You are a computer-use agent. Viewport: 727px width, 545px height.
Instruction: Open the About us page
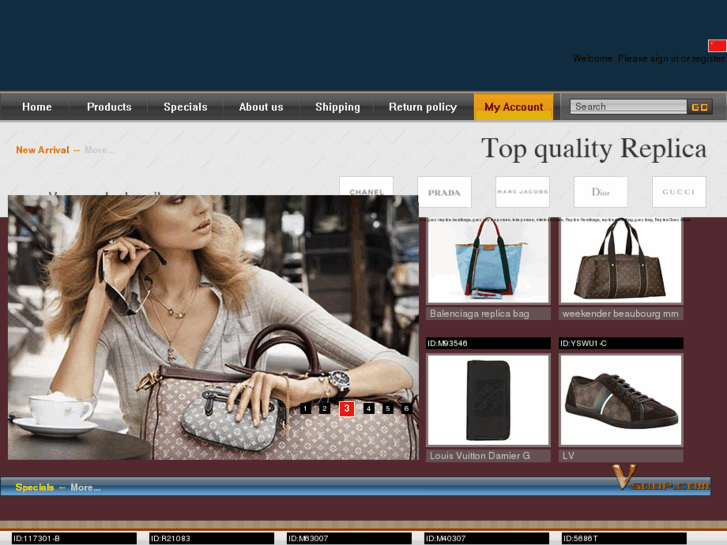261,107
